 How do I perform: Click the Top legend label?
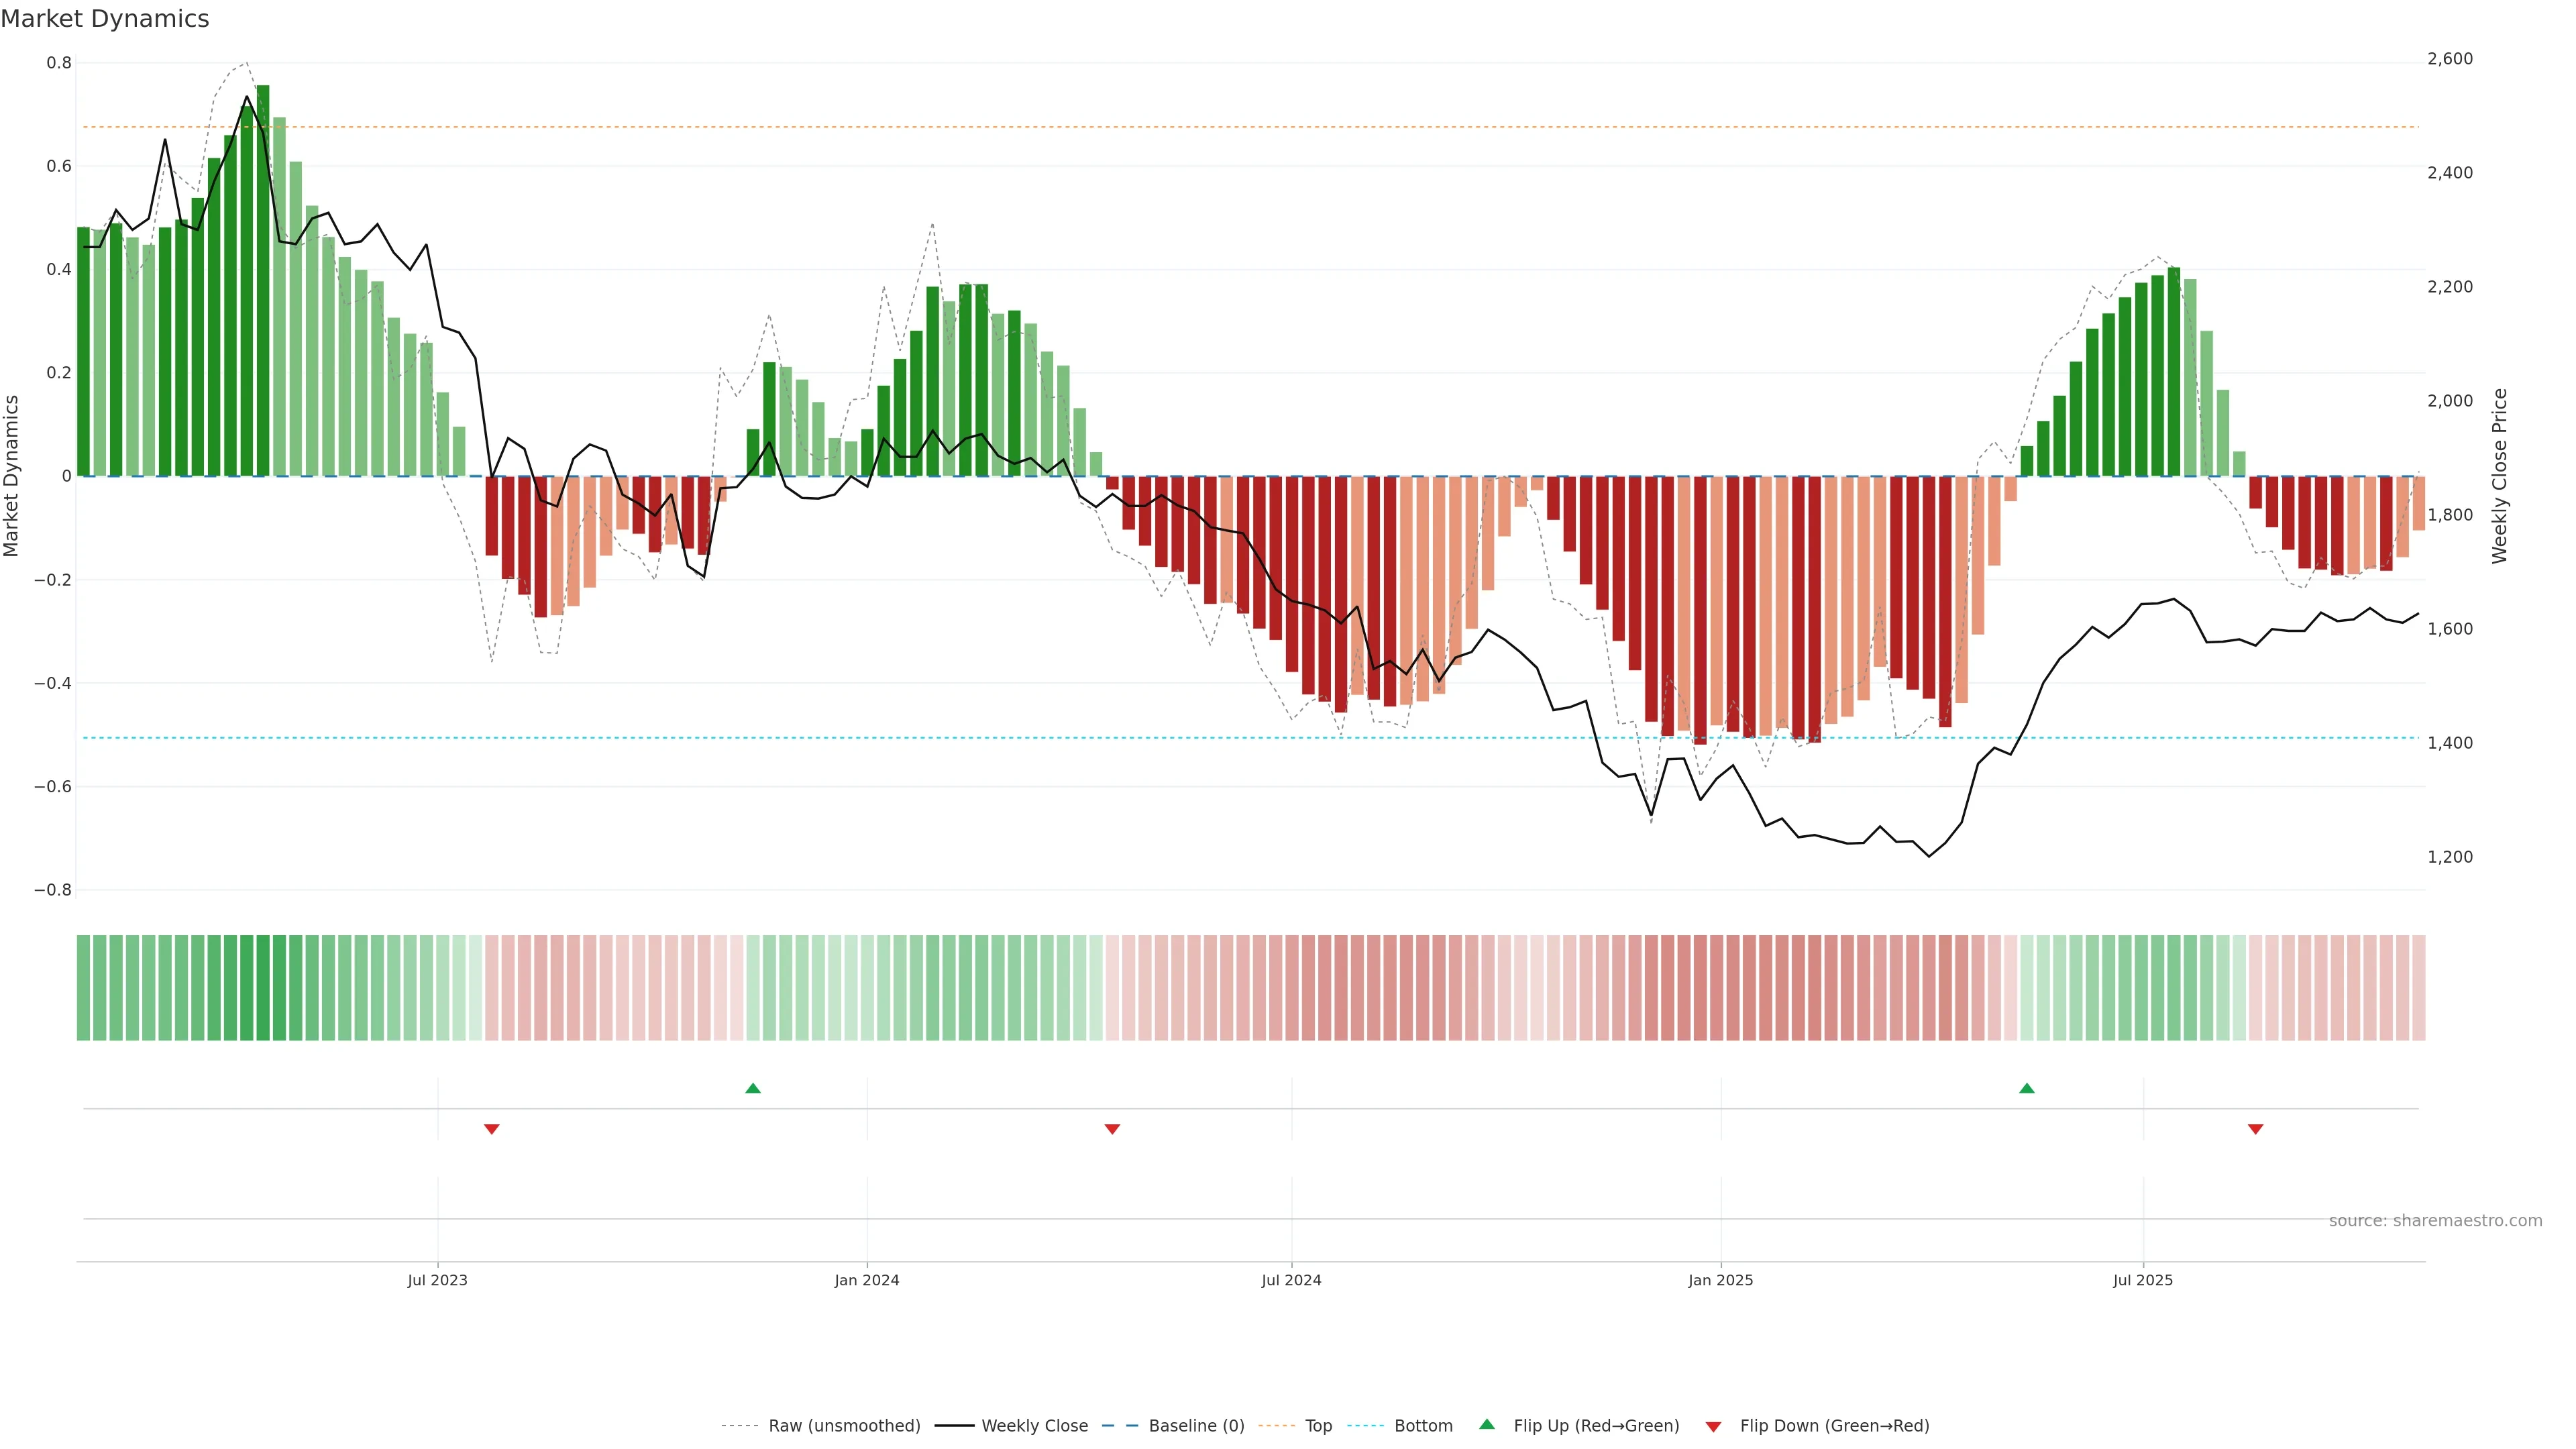click(x=1318, y=1425)
